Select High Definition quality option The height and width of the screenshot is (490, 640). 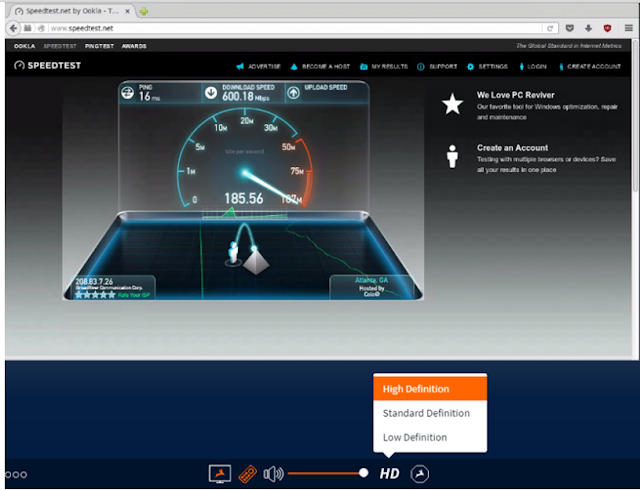point(430,389)
